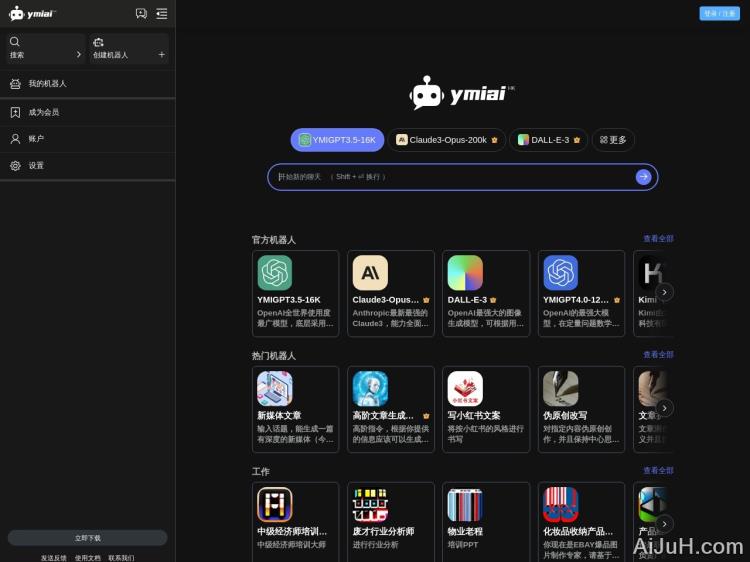Open the 新媒体文章 card title

279,416
